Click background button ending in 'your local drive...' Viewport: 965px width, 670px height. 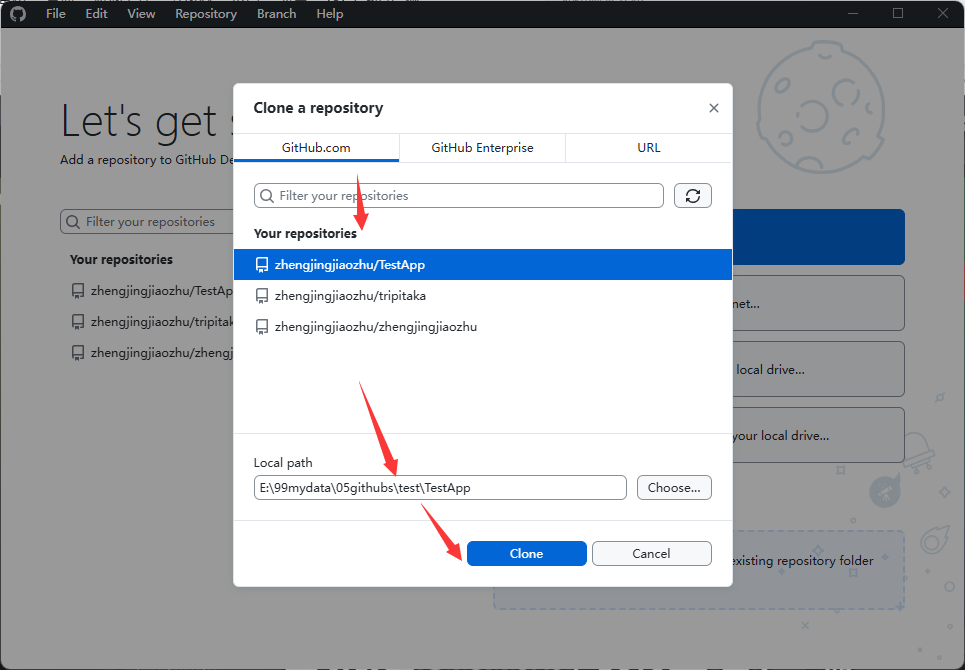click(x=819, y=435)
